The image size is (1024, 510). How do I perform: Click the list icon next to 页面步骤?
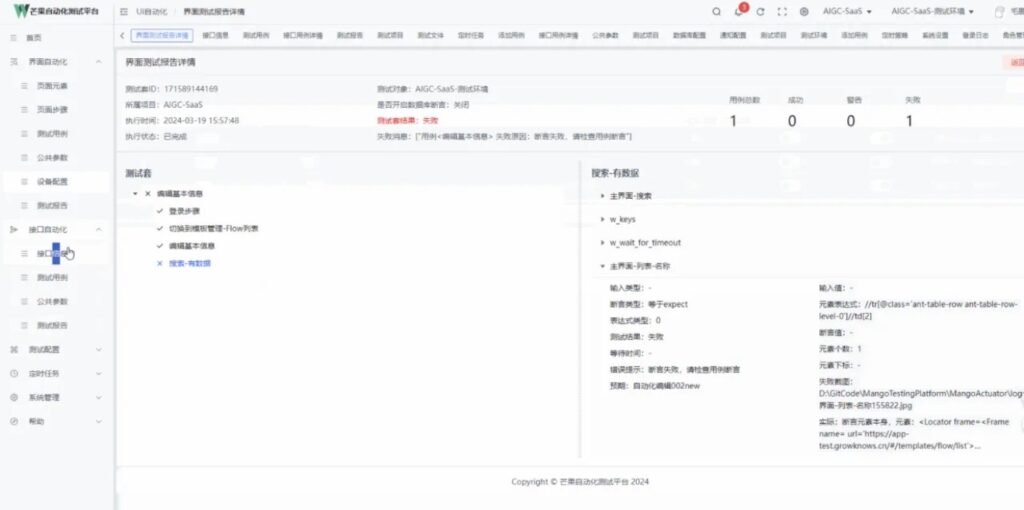pos(24,110)
